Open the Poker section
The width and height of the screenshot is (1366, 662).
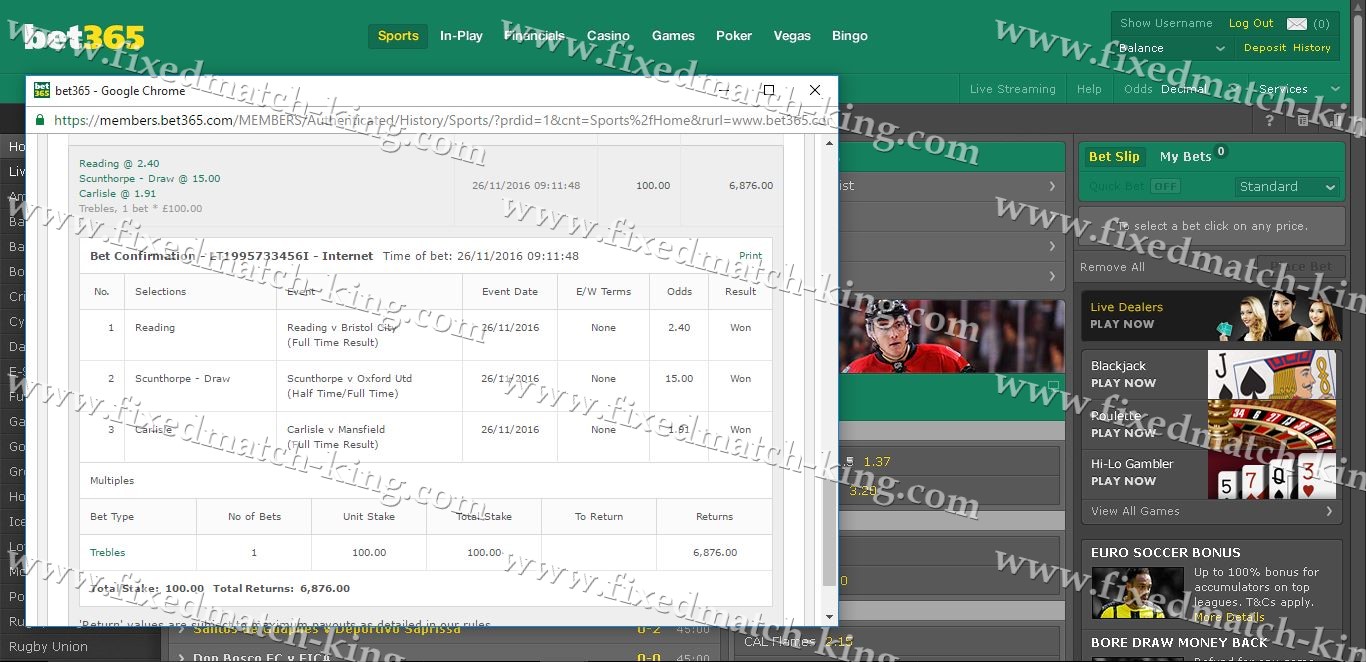click(734, 36)
